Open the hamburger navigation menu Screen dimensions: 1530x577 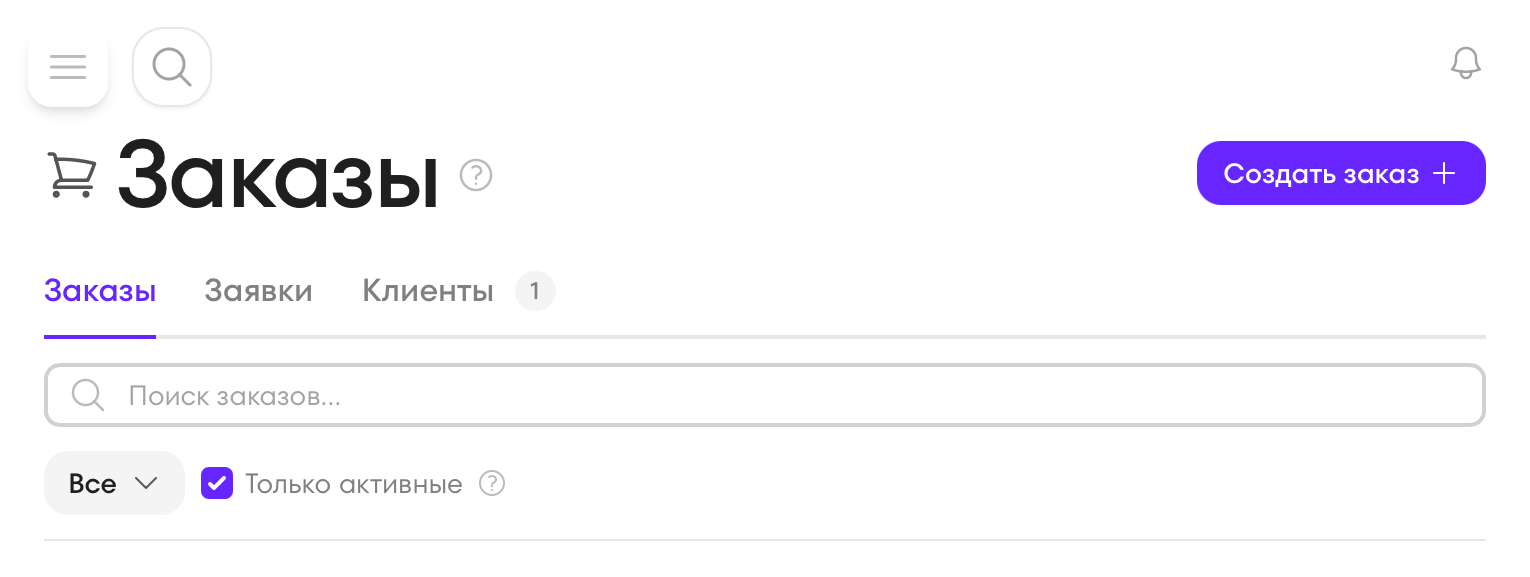[68, 67]
